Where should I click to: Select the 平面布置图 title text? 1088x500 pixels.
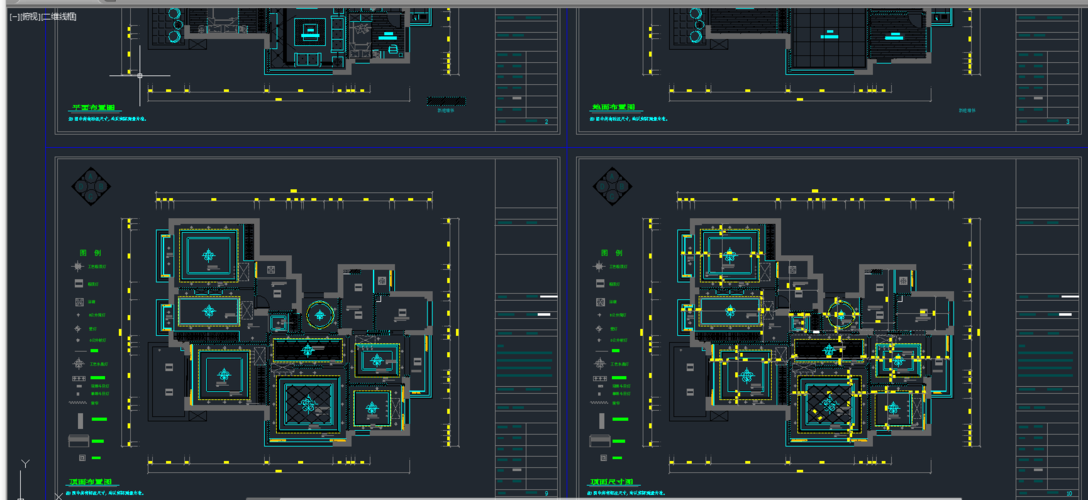click(x=93, y=108)
